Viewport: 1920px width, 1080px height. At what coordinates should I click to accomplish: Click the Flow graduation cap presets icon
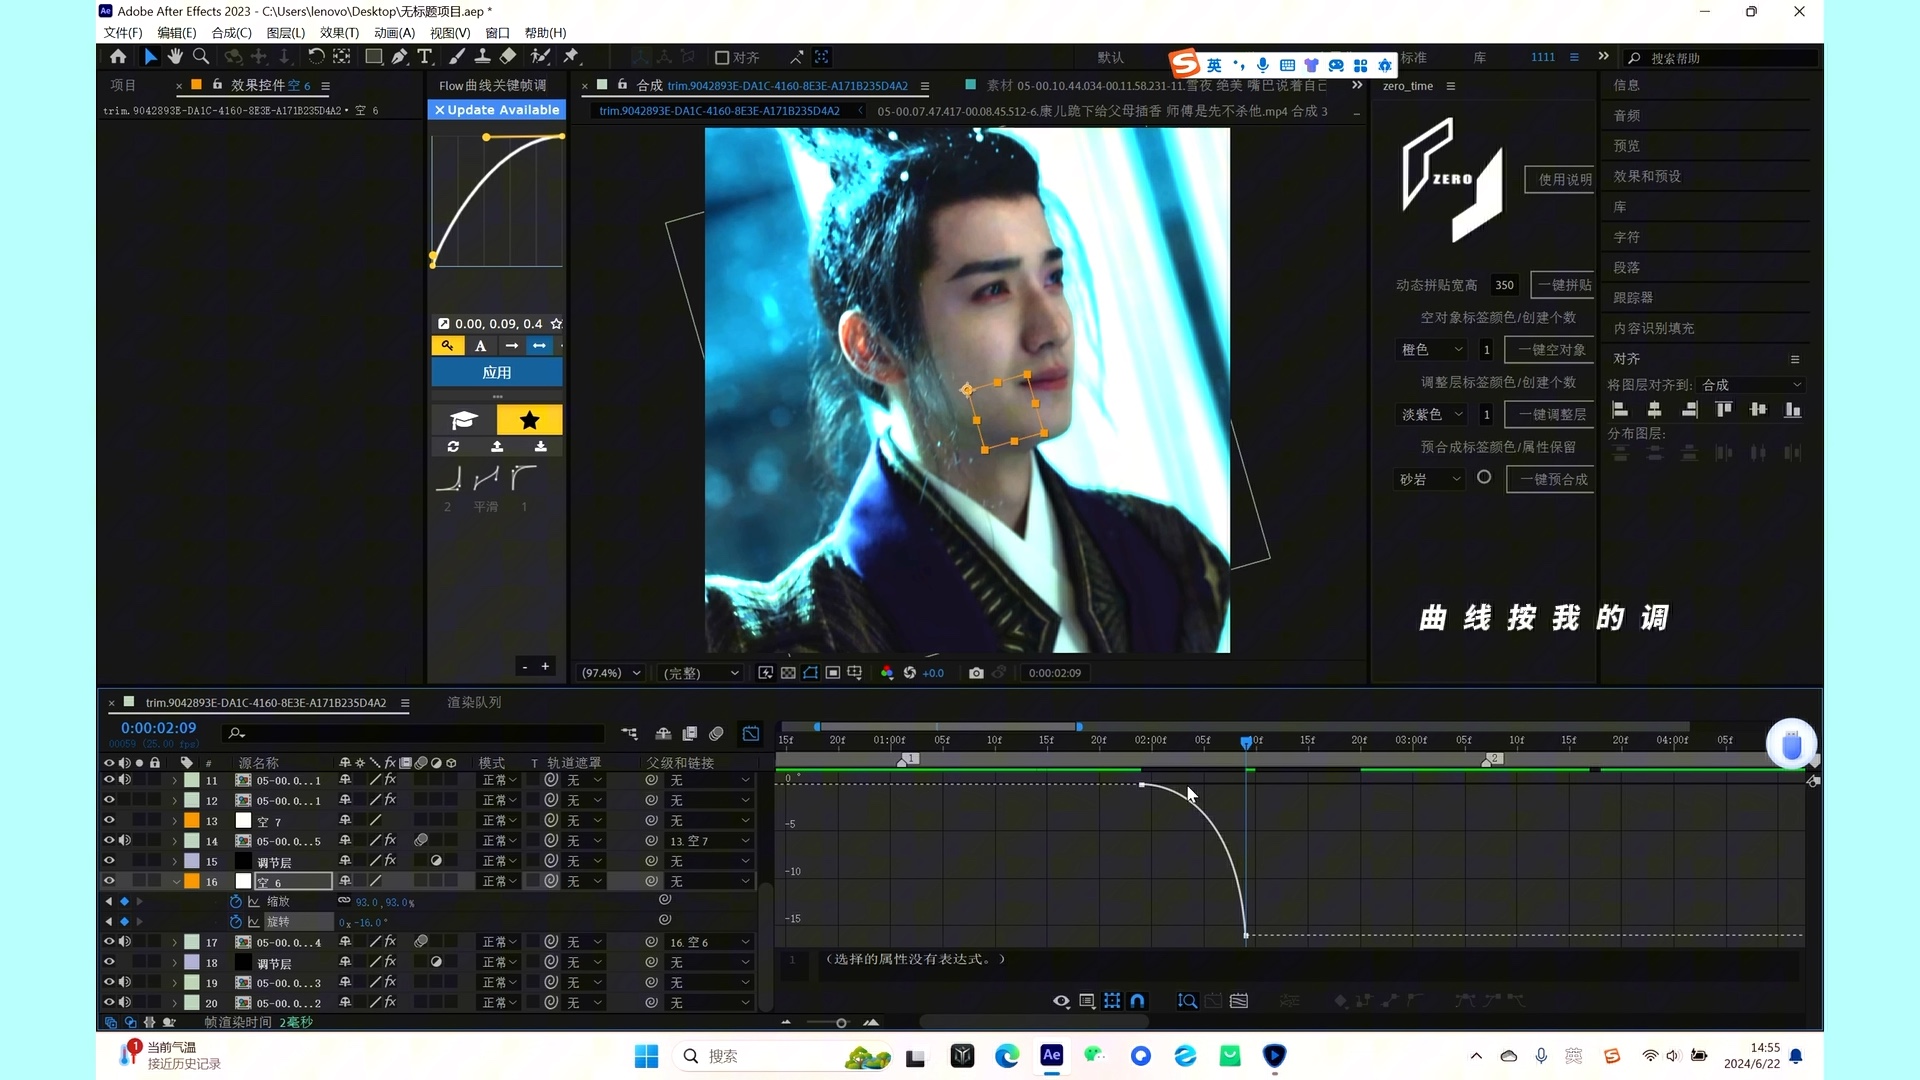tap(464, 420)
